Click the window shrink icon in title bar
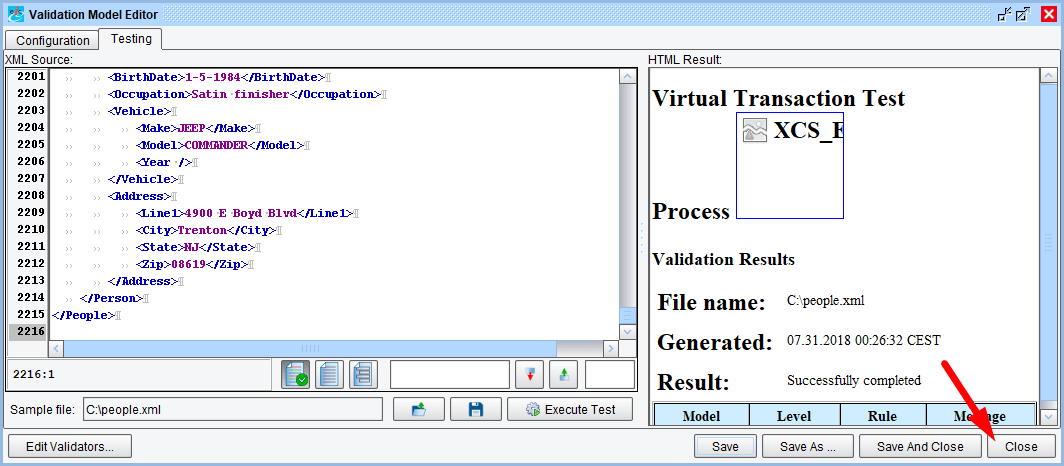Viewport: 1064px width, 466px height. click(x=1005, y=14)
